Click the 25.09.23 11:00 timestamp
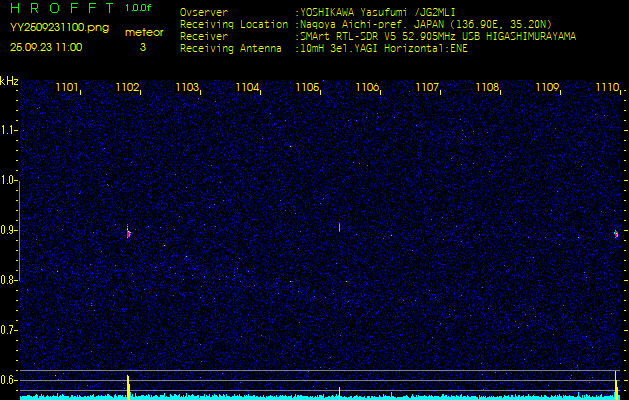The image size is (629, 400). [x=46, y=47]
